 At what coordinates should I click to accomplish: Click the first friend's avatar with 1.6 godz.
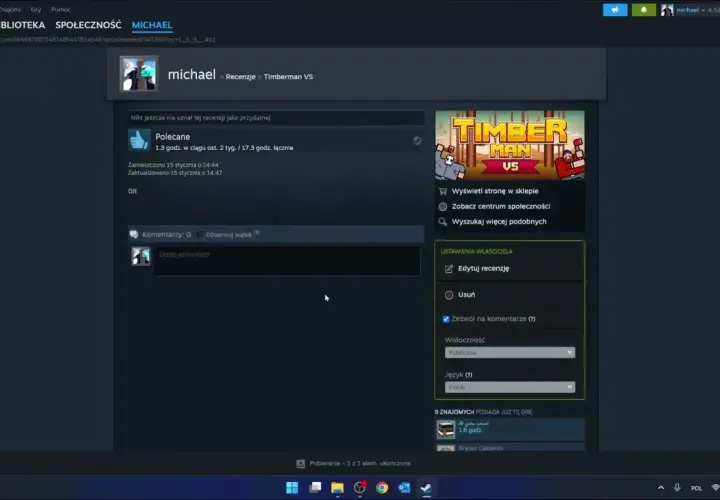446,430
